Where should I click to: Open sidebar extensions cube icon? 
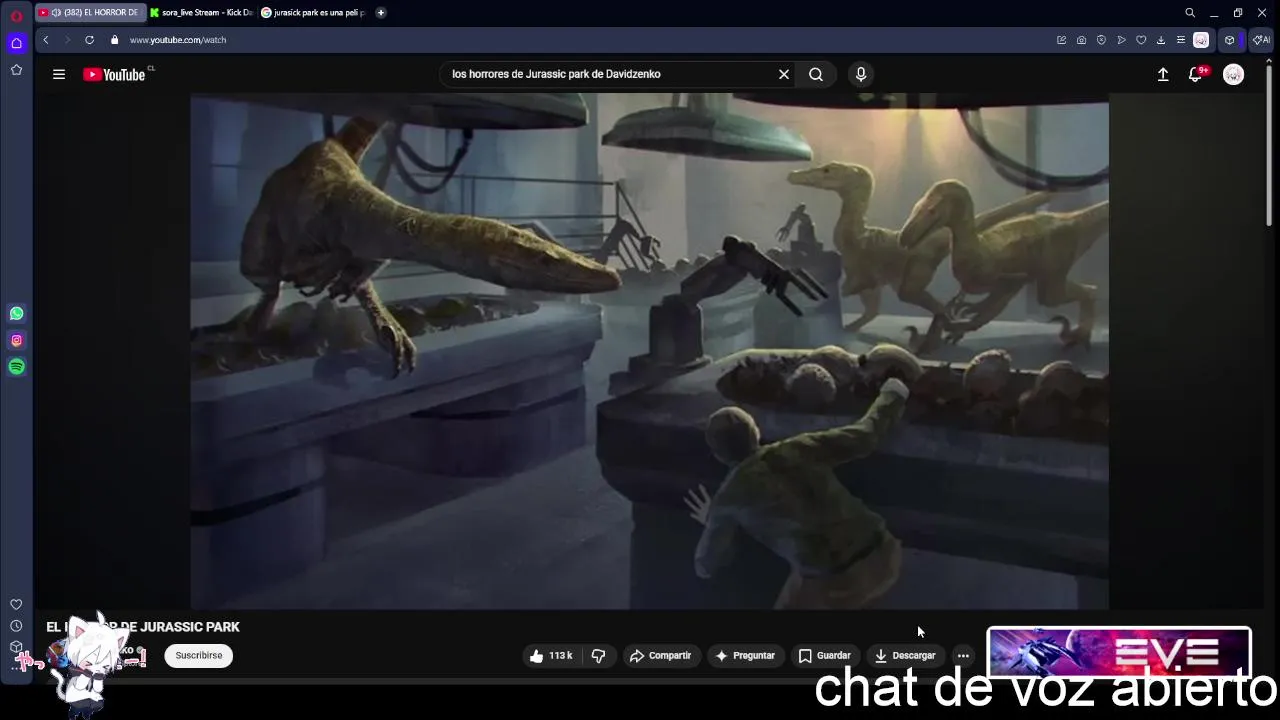coord(16,647)
